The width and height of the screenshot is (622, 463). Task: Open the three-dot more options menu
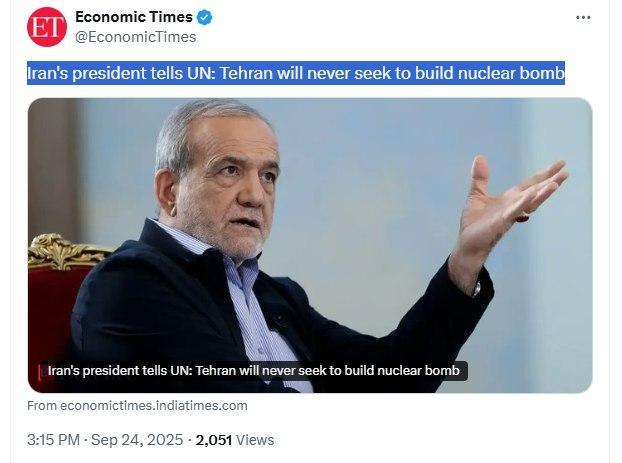pyautogui.click(x=584, y=18)
